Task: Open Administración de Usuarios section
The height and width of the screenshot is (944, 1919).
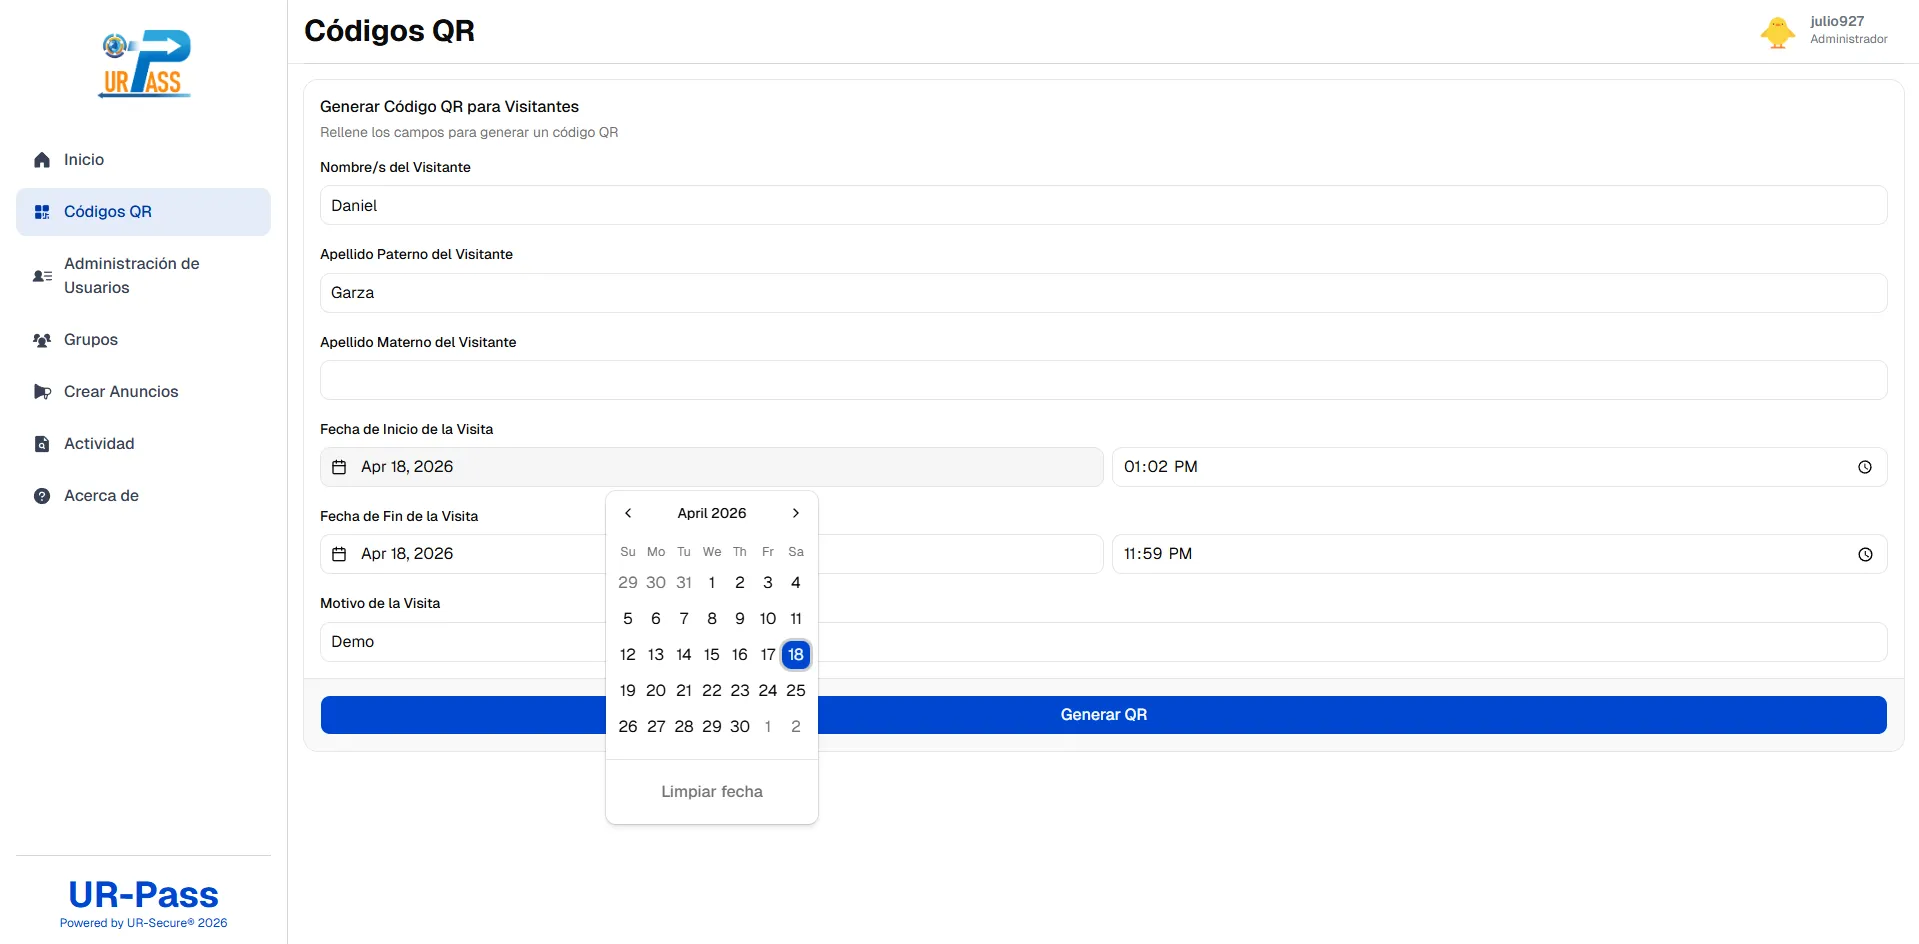Action: tap(143, 276)
